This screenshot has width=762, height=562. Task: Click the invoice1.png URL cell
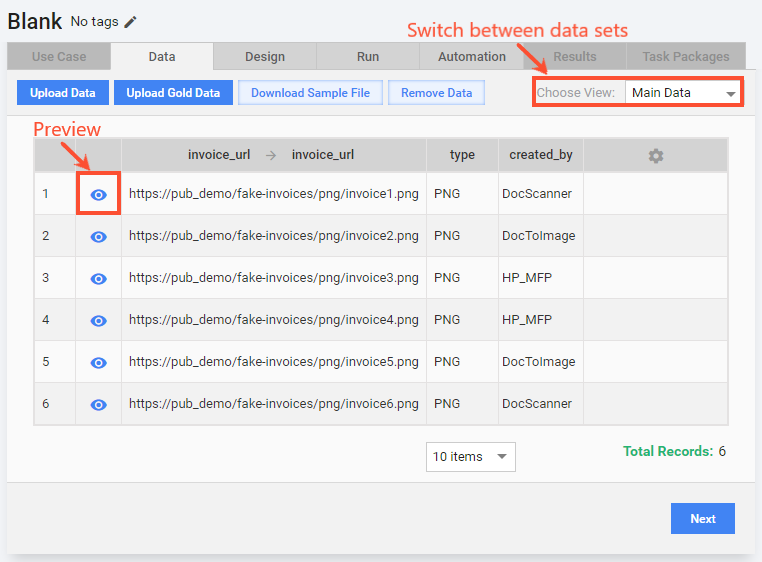[x=274, y=193]
